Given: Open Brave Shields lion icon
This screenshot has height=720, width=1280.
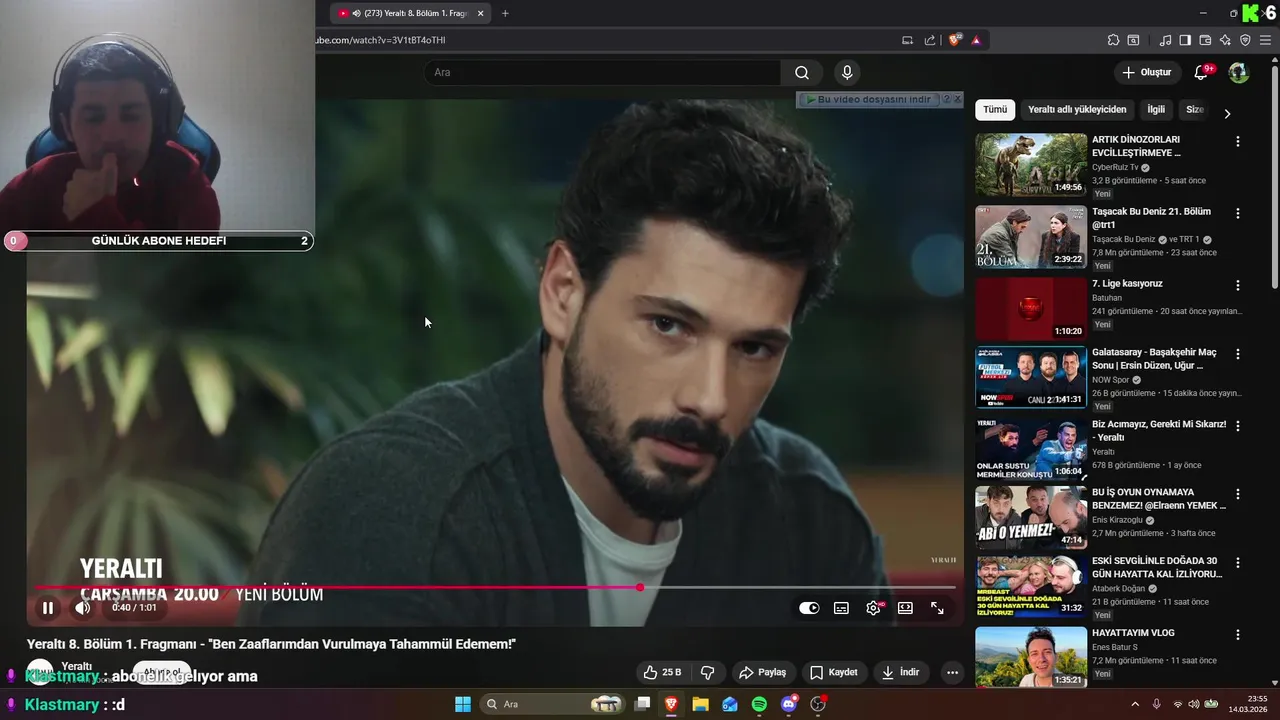Looking at the screenshot, I should tap(955, 40).
